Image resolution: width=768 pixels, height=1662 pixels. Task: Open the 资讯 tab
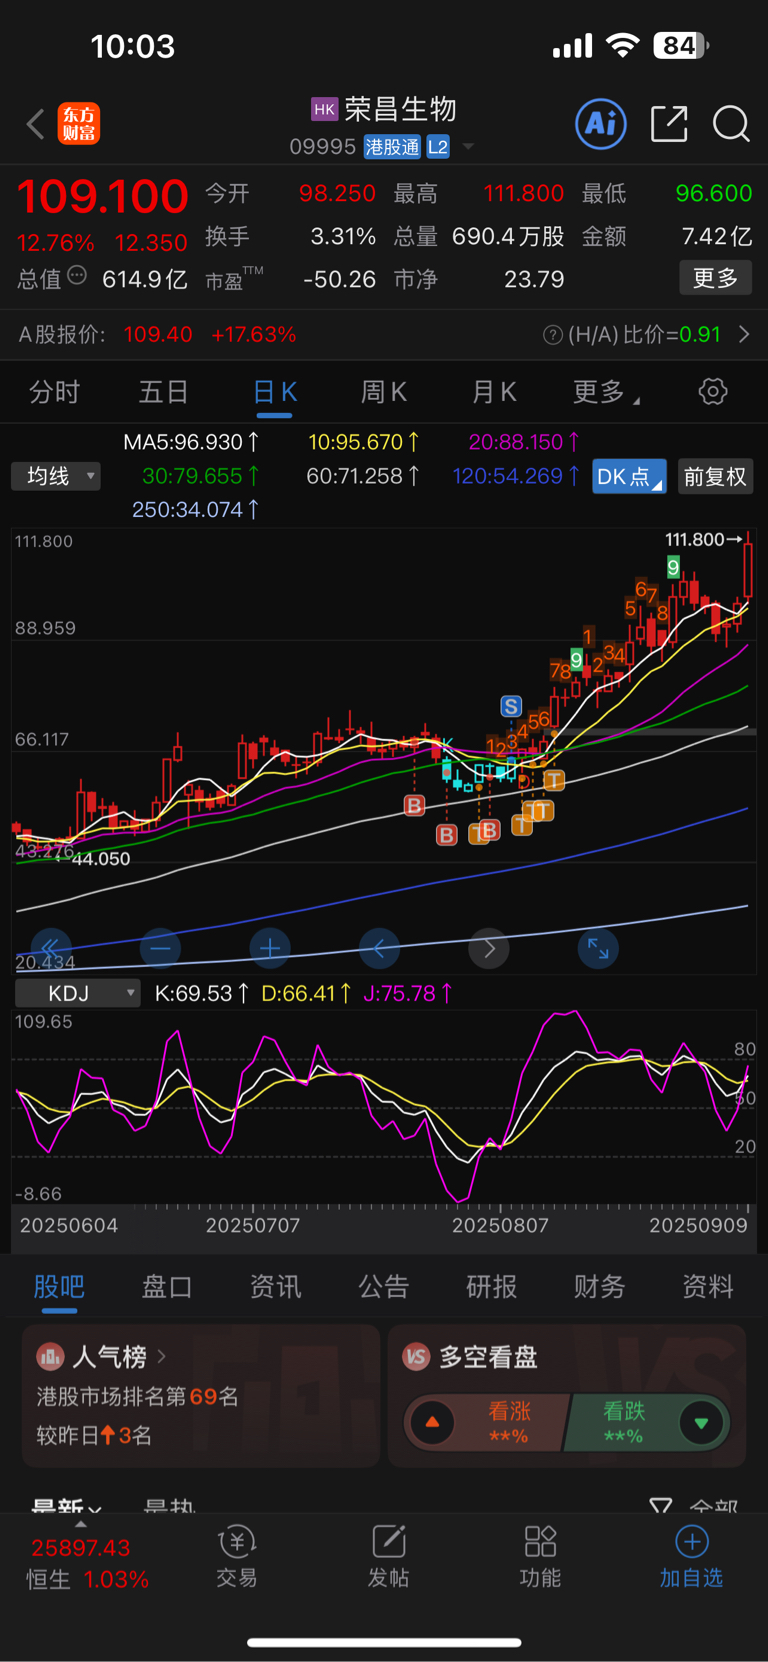pyautogui.click(x=275, y=1286)
